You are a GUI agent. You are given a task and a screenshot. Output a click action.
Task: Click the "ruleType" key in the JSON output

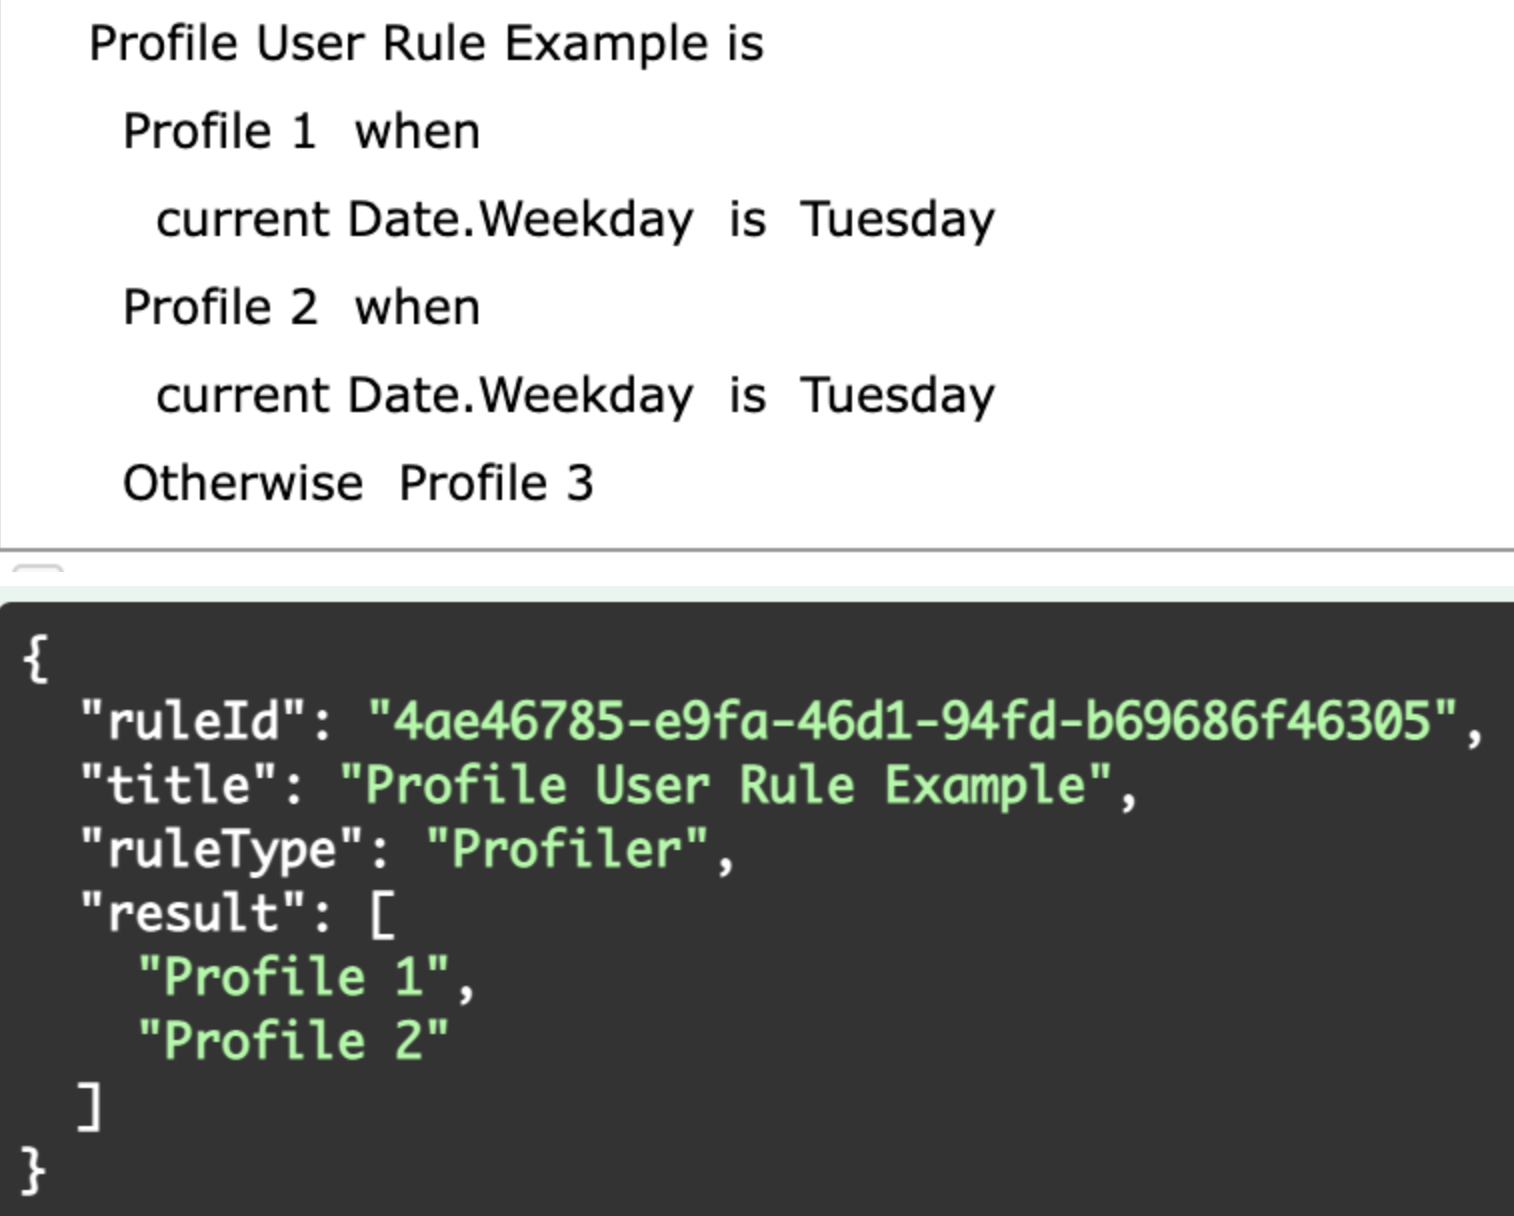[x=222, y=849]
